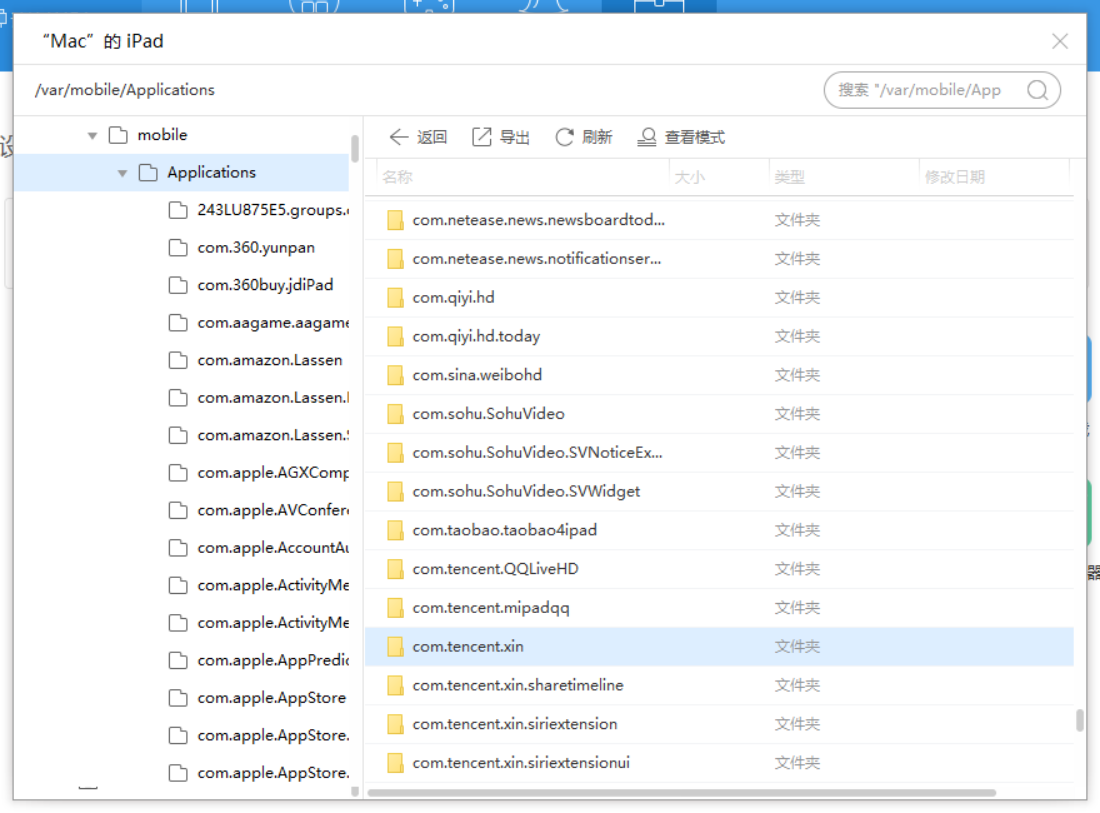Collapse the mobile folder tree node
The image size is (1100, 813).
click(x=92, y=135)
